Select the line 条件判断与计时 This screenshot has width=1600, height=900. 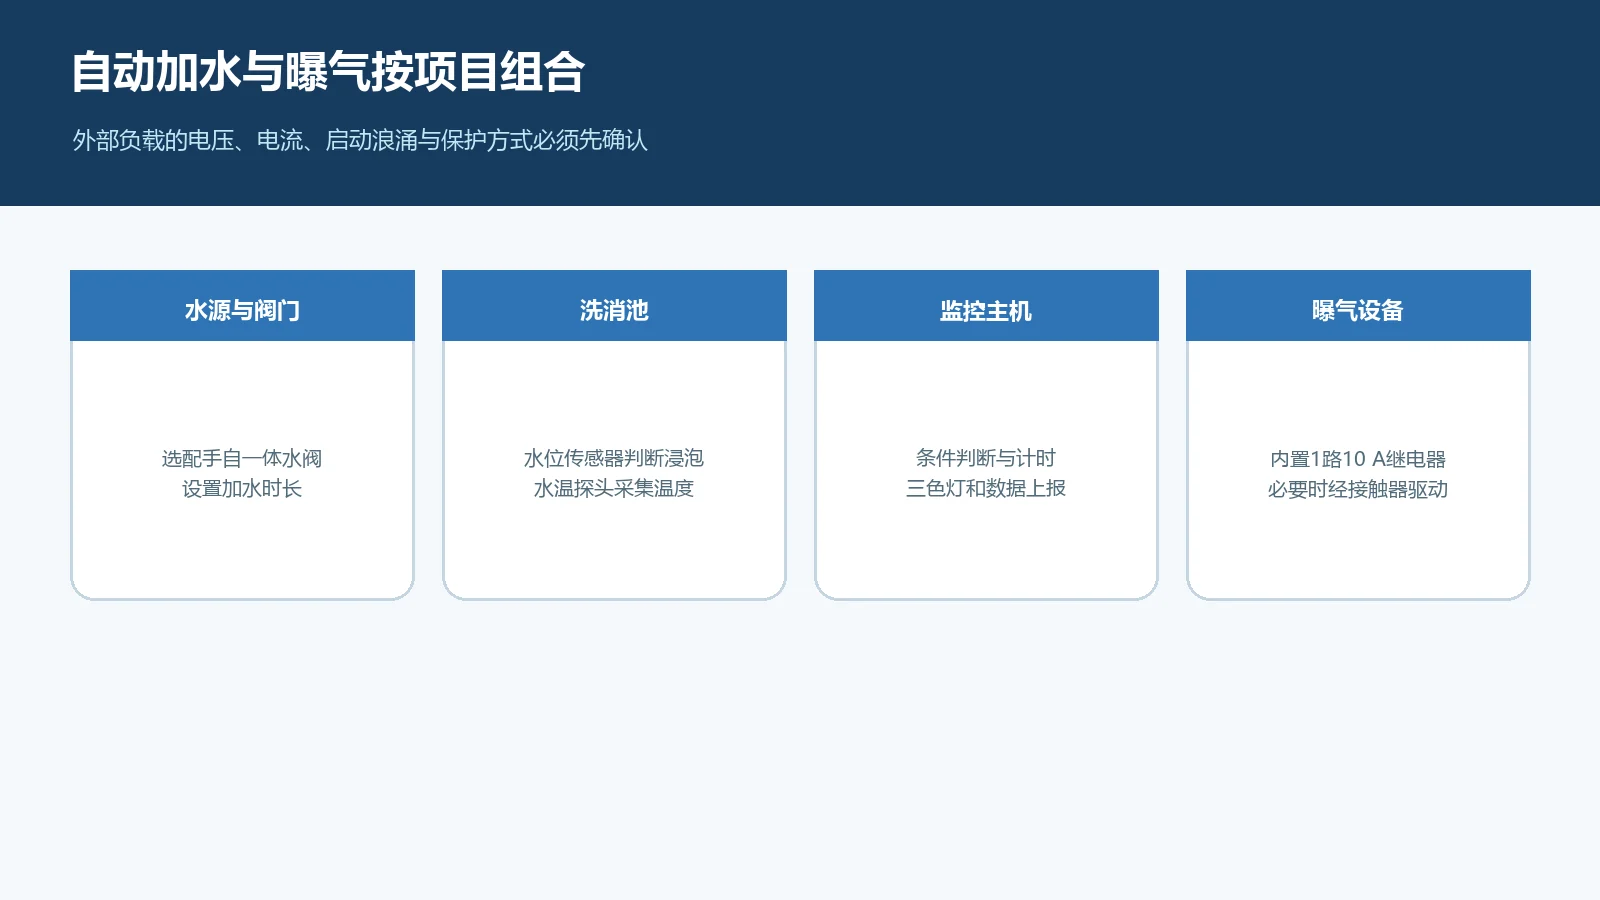986,459
